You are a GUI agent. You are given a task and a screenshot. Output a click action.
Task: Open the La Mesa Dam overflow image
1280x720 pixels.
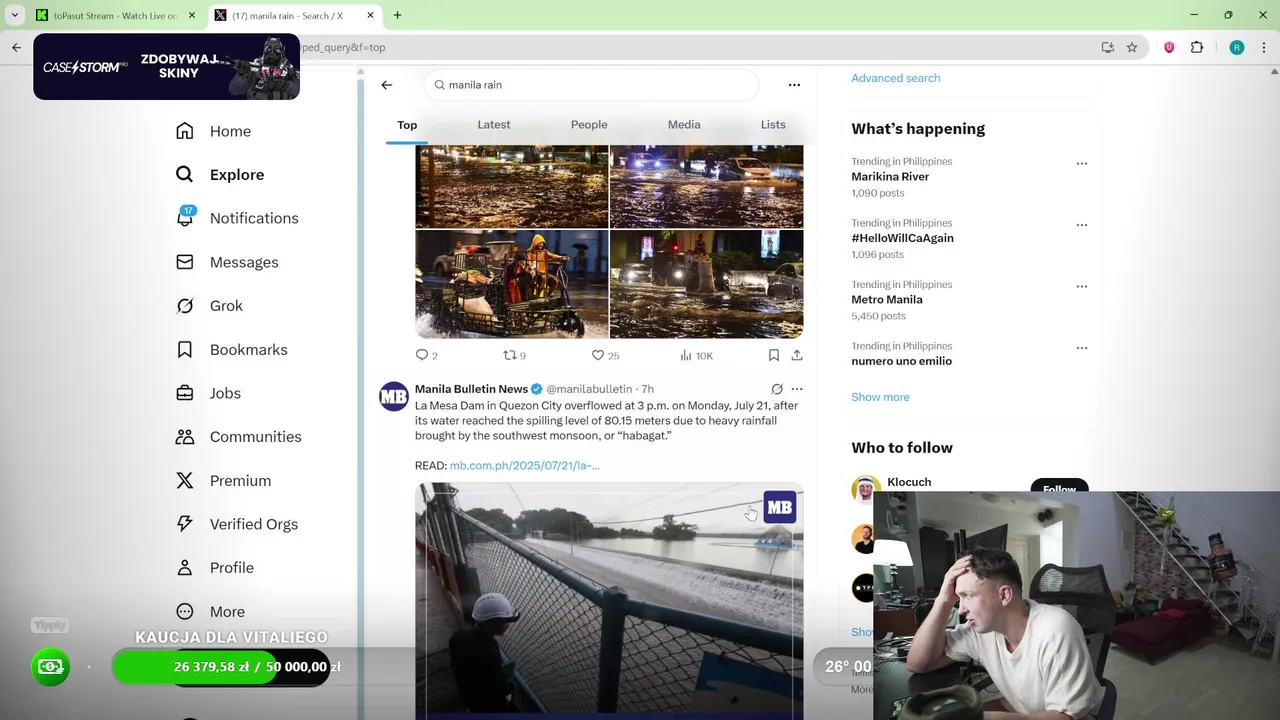click(609, 601)
